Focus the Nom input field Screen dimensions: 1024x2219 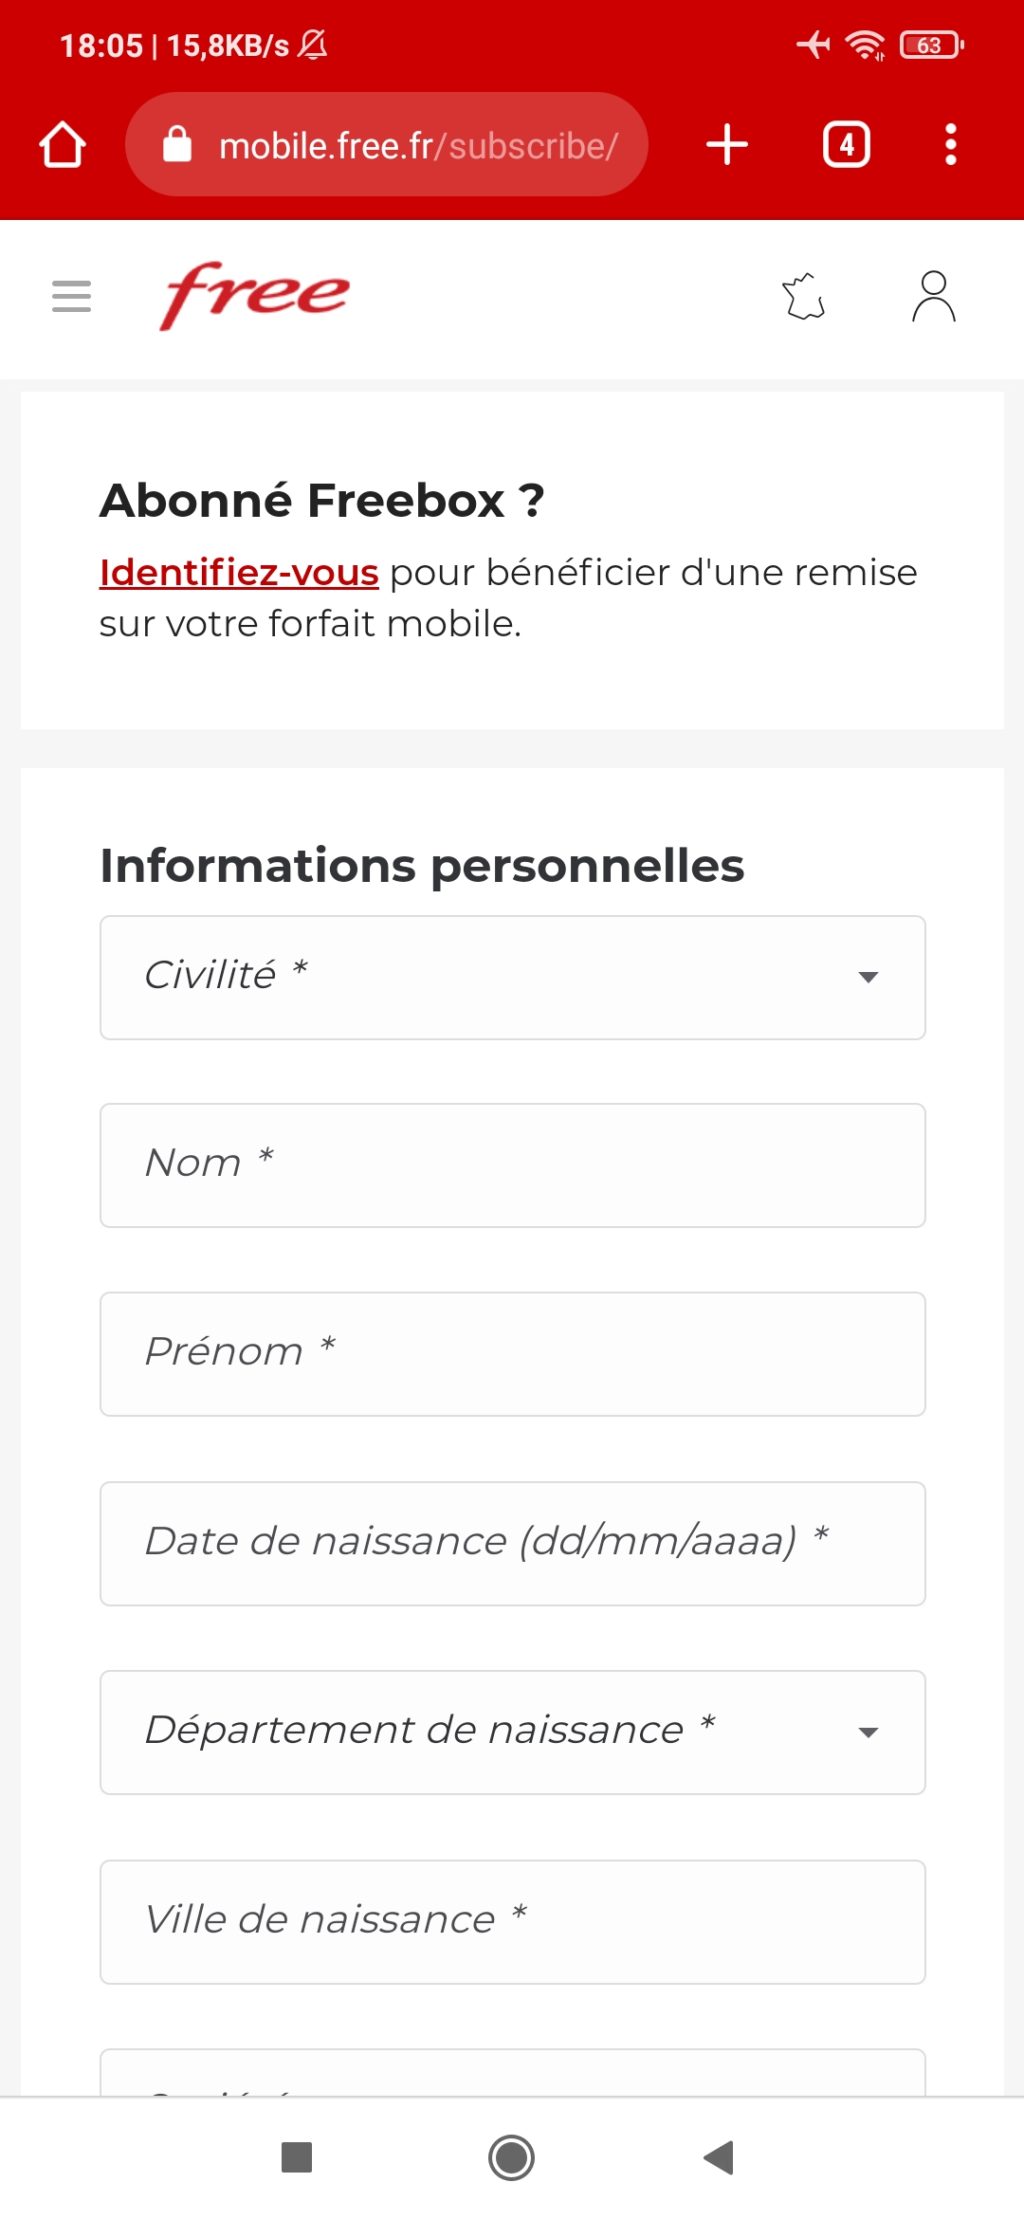[512, 1165]
